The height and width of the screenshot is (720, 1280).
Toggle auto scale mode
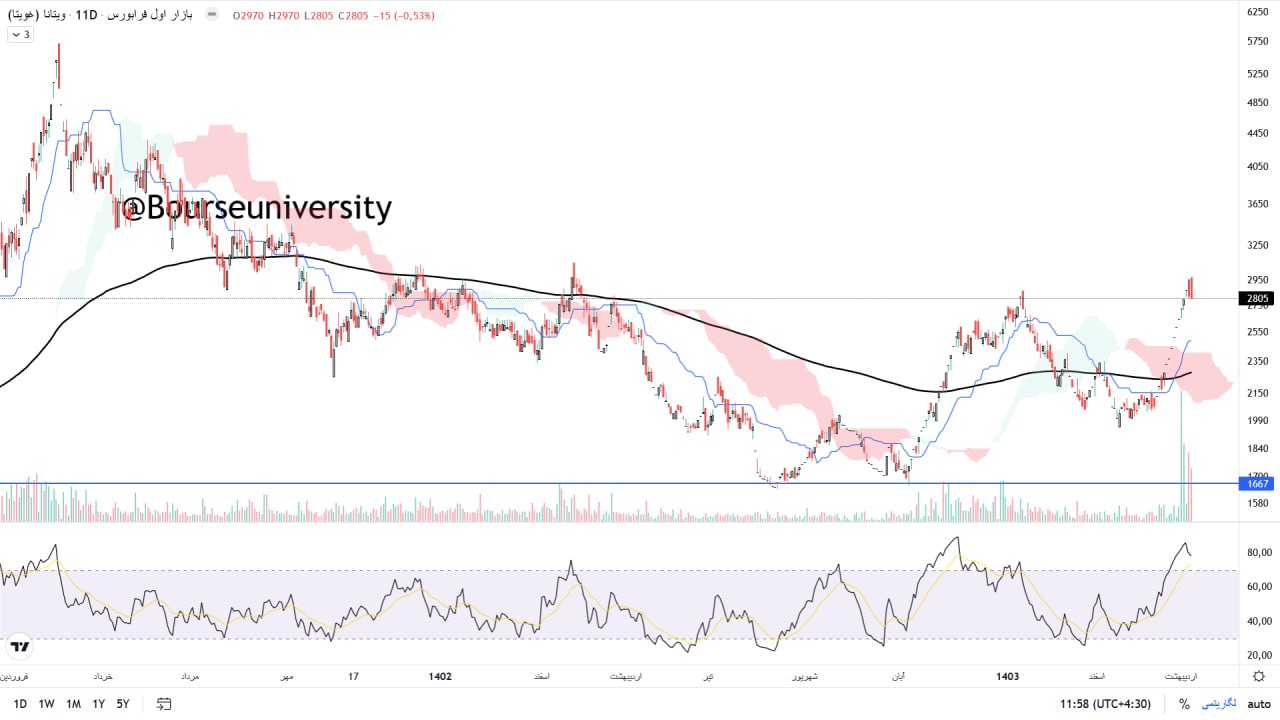pyautogui.click(x=1258, y=704)
